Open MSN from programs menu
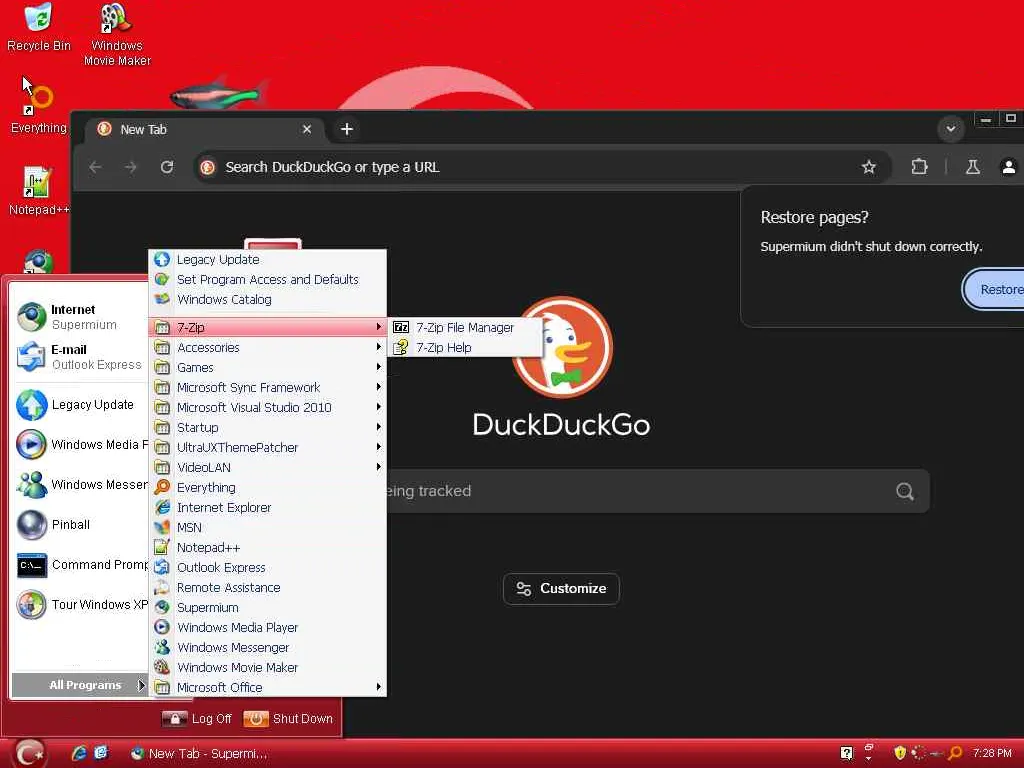 [268, 528]
